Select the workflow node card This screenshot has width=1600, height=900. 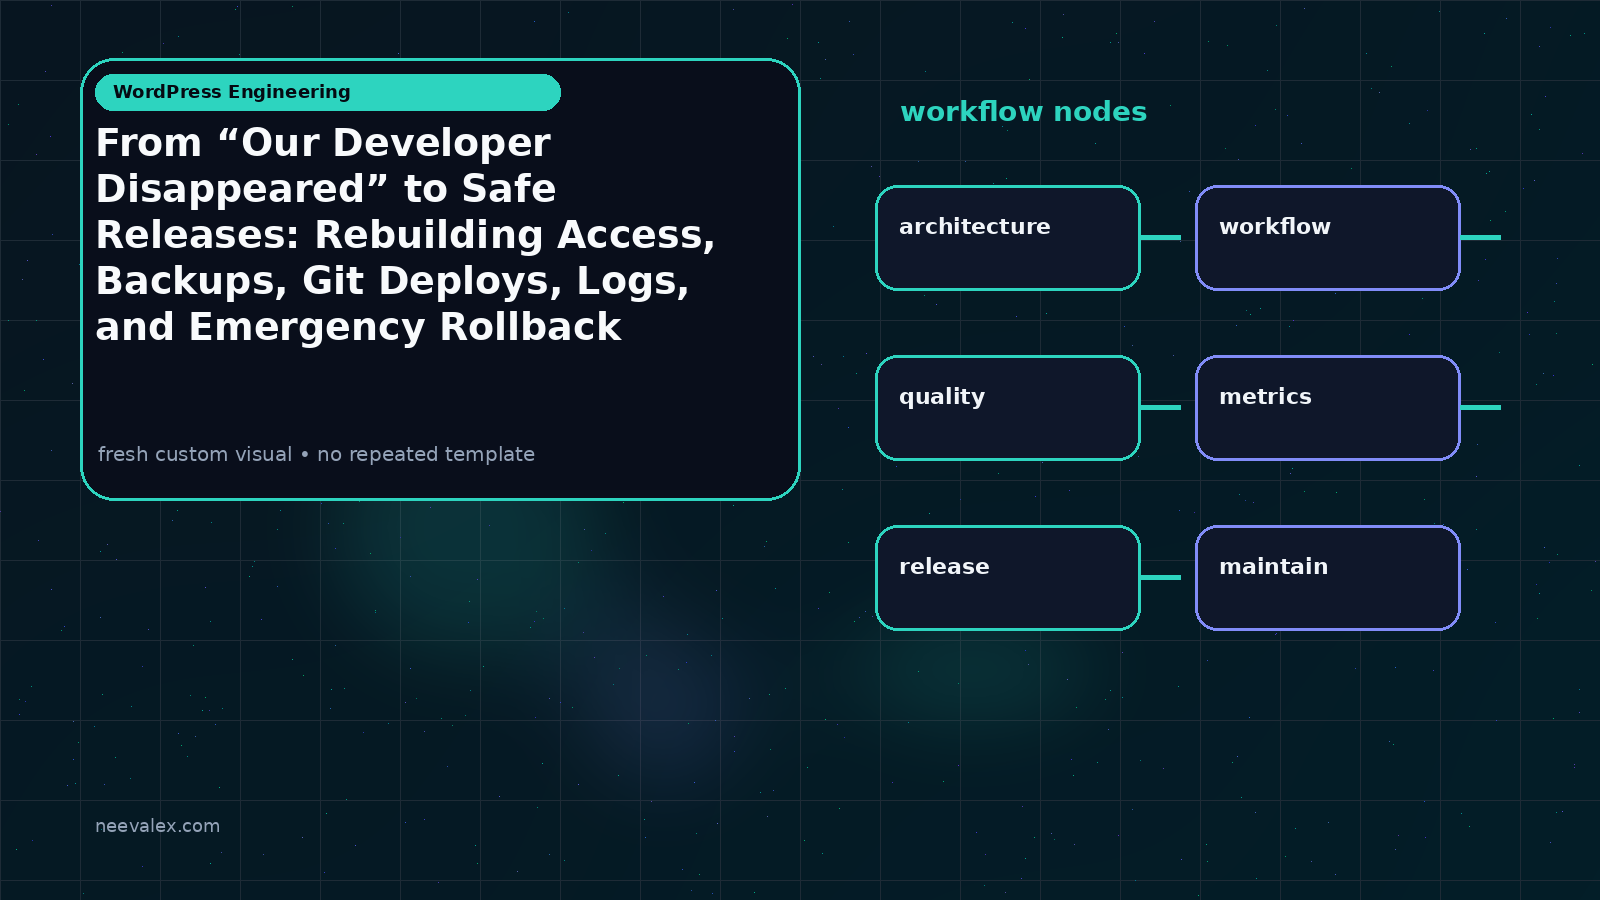click(1328, 238)
